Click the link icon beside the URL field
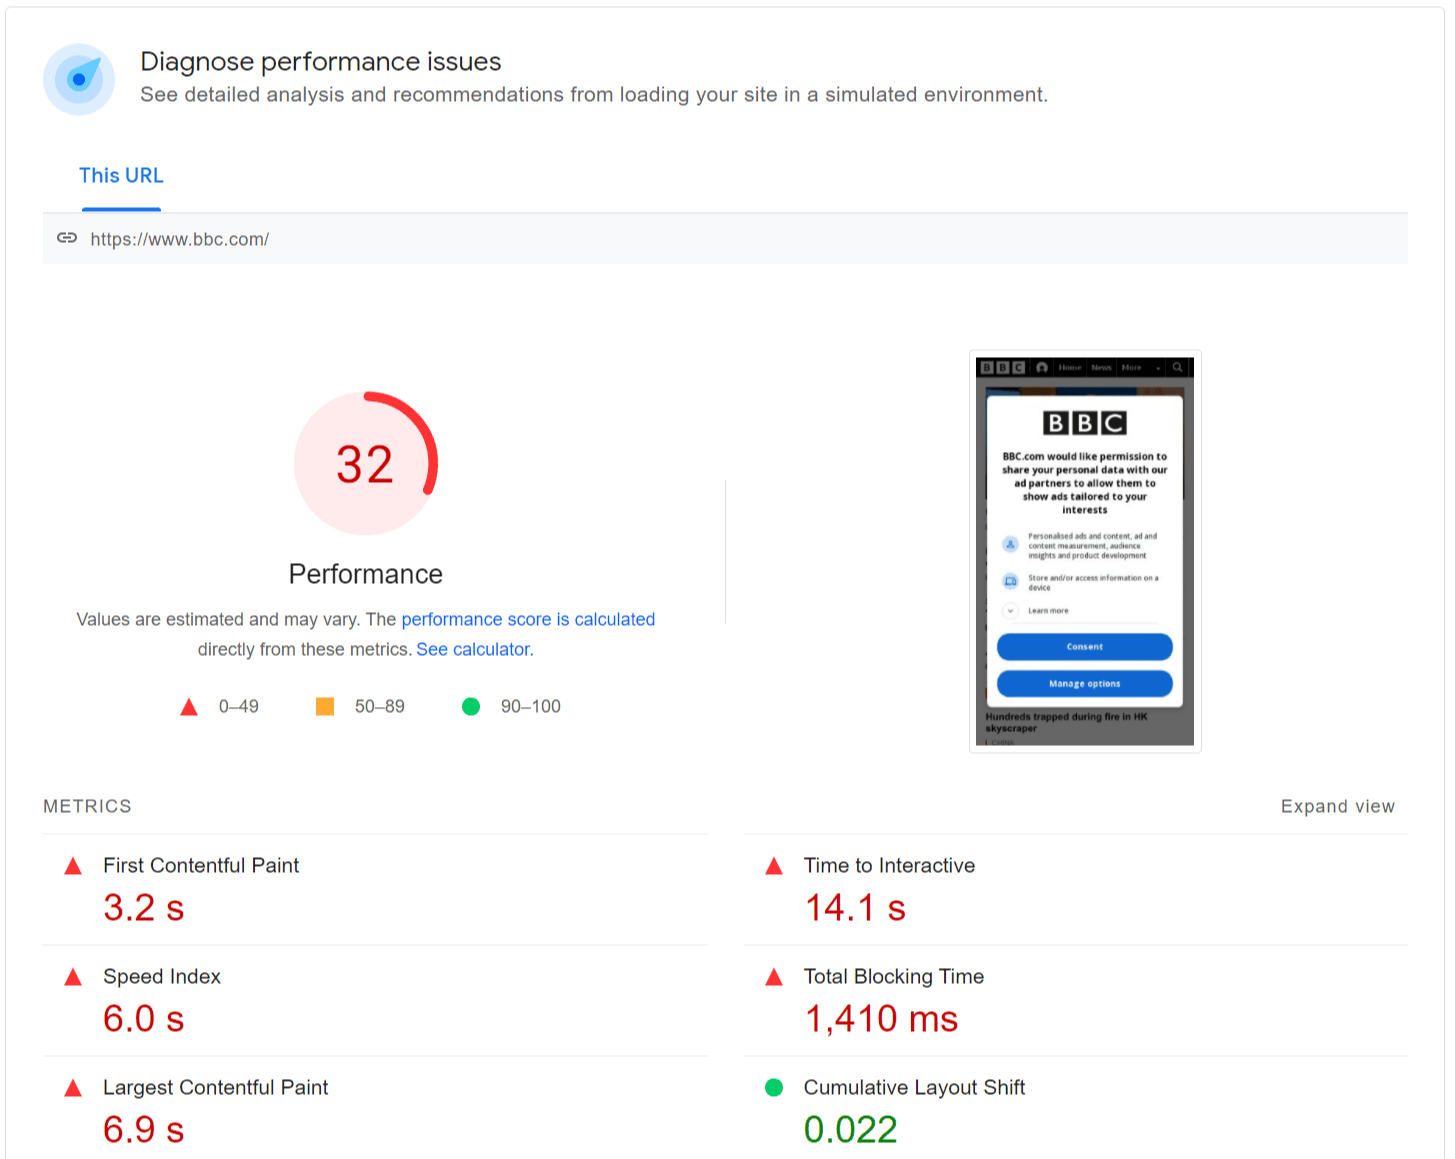The image size is (1455, 1159). pos(67,239)
